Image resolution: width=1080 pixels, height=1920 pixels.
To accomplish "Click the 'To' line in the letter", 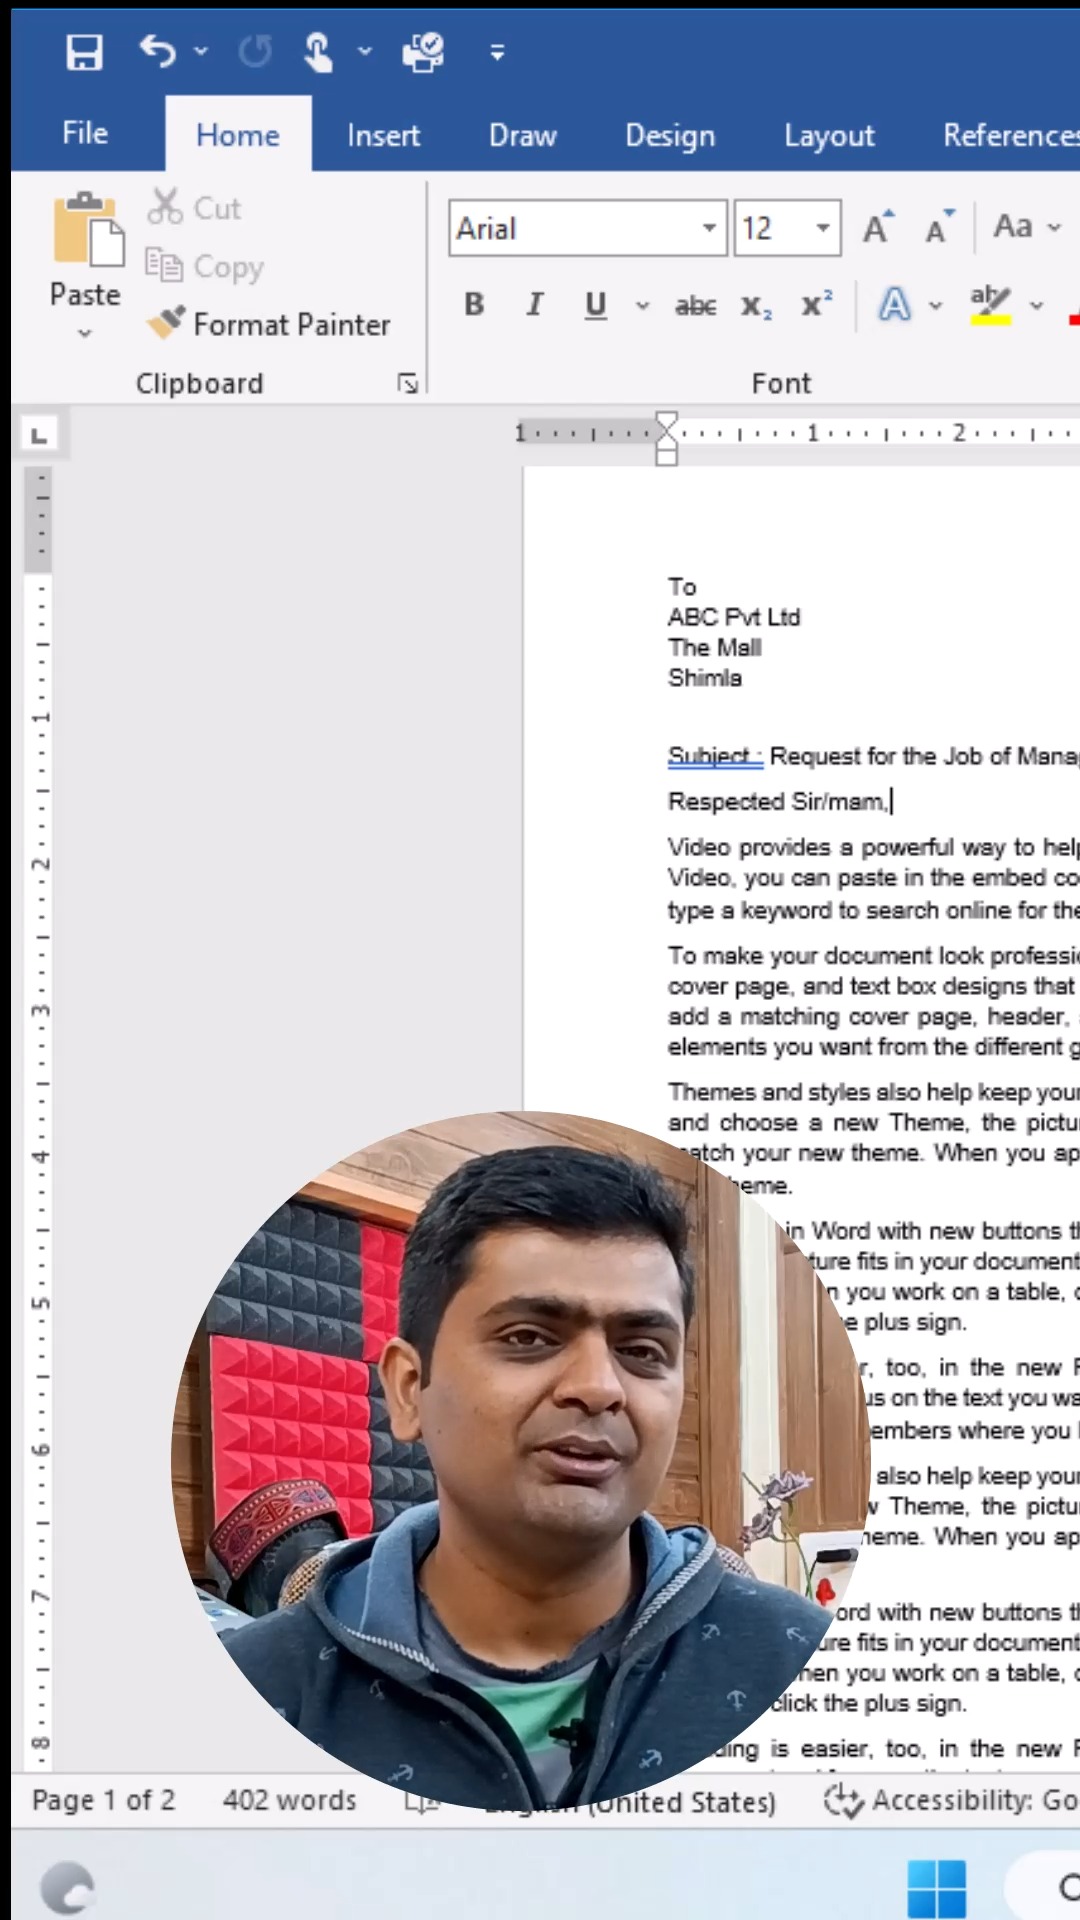I will tap(682, 587).
